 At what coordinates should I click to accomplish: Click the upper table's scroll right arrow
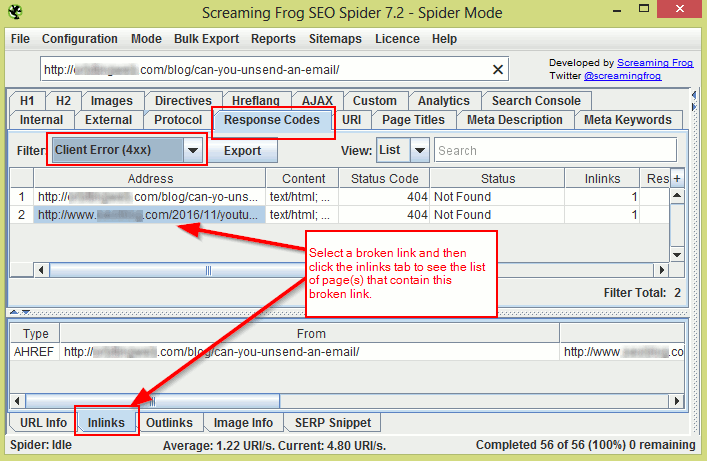(661, 270)
